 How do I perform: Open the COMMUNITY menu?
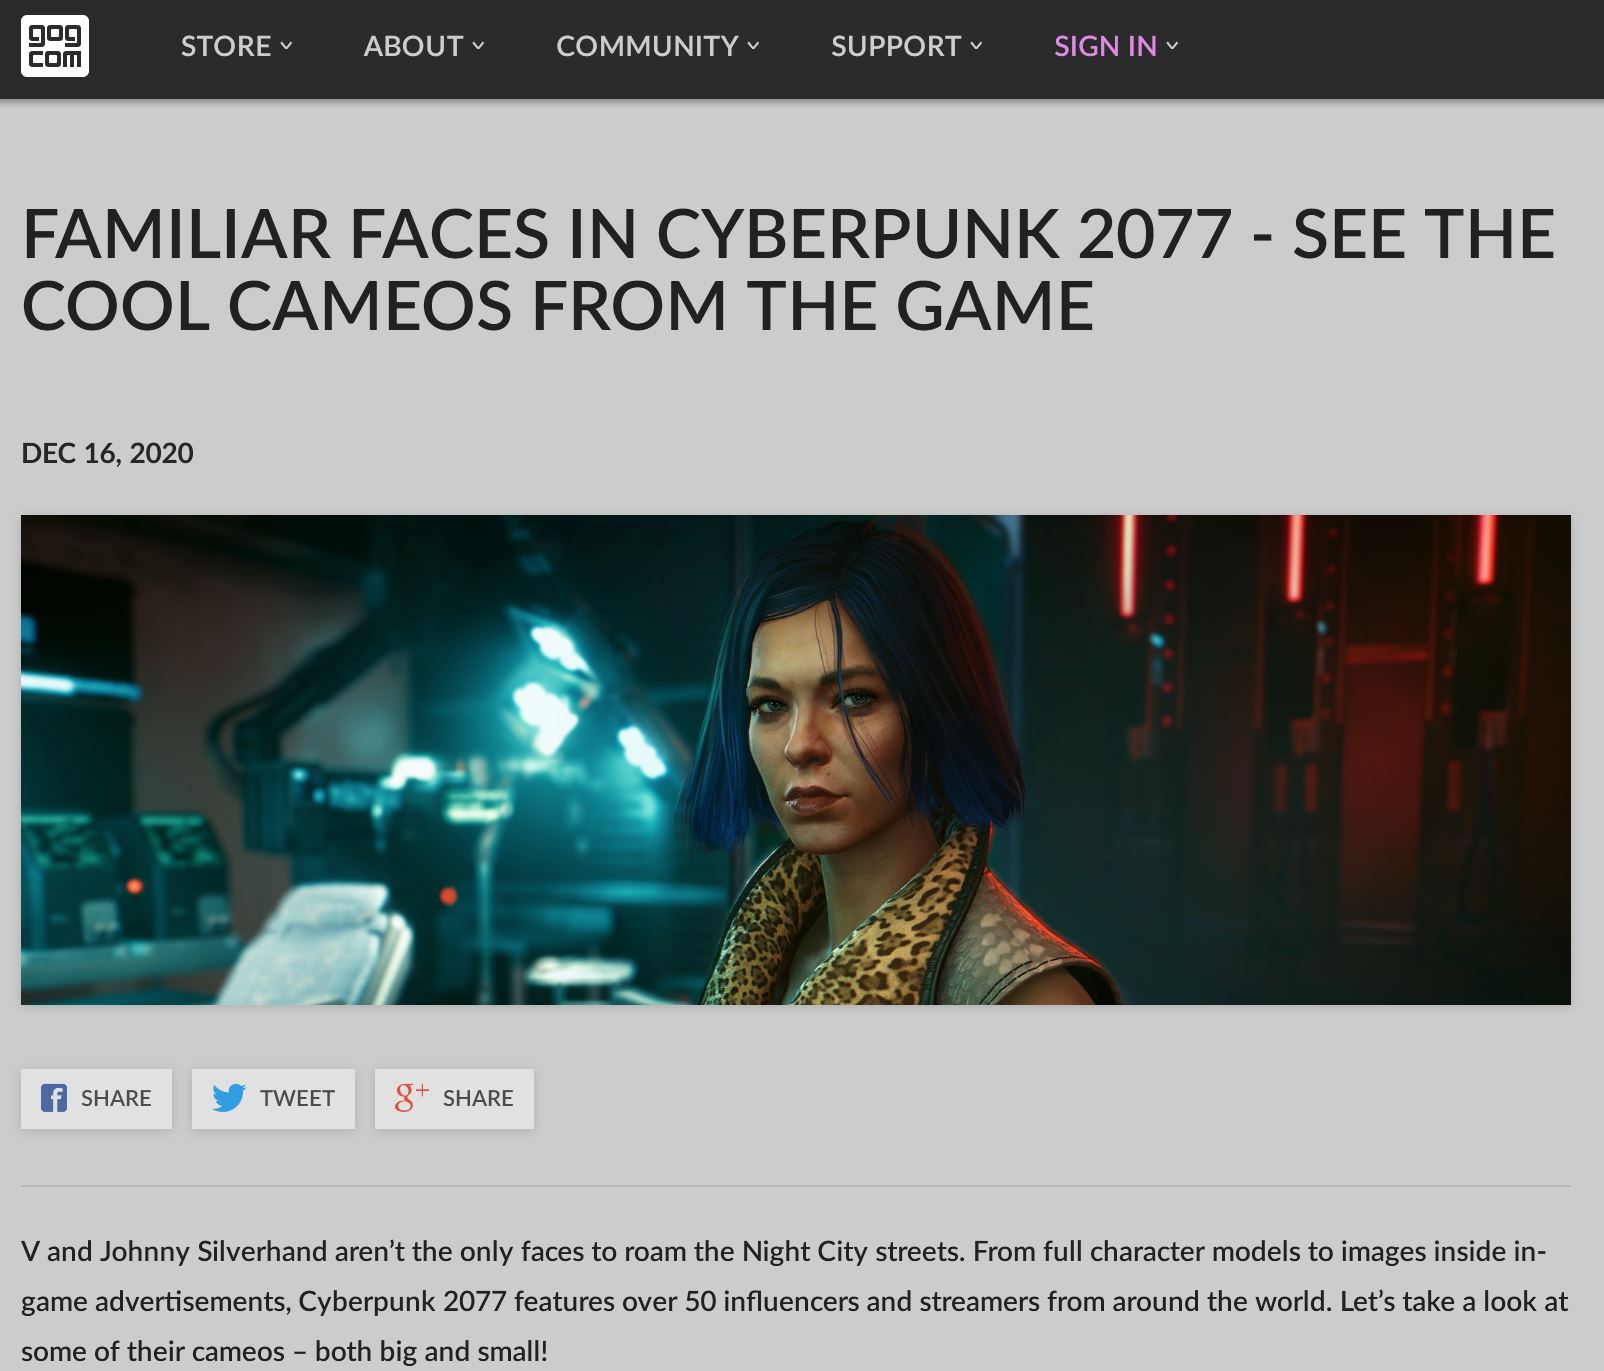tap(658, 46)
